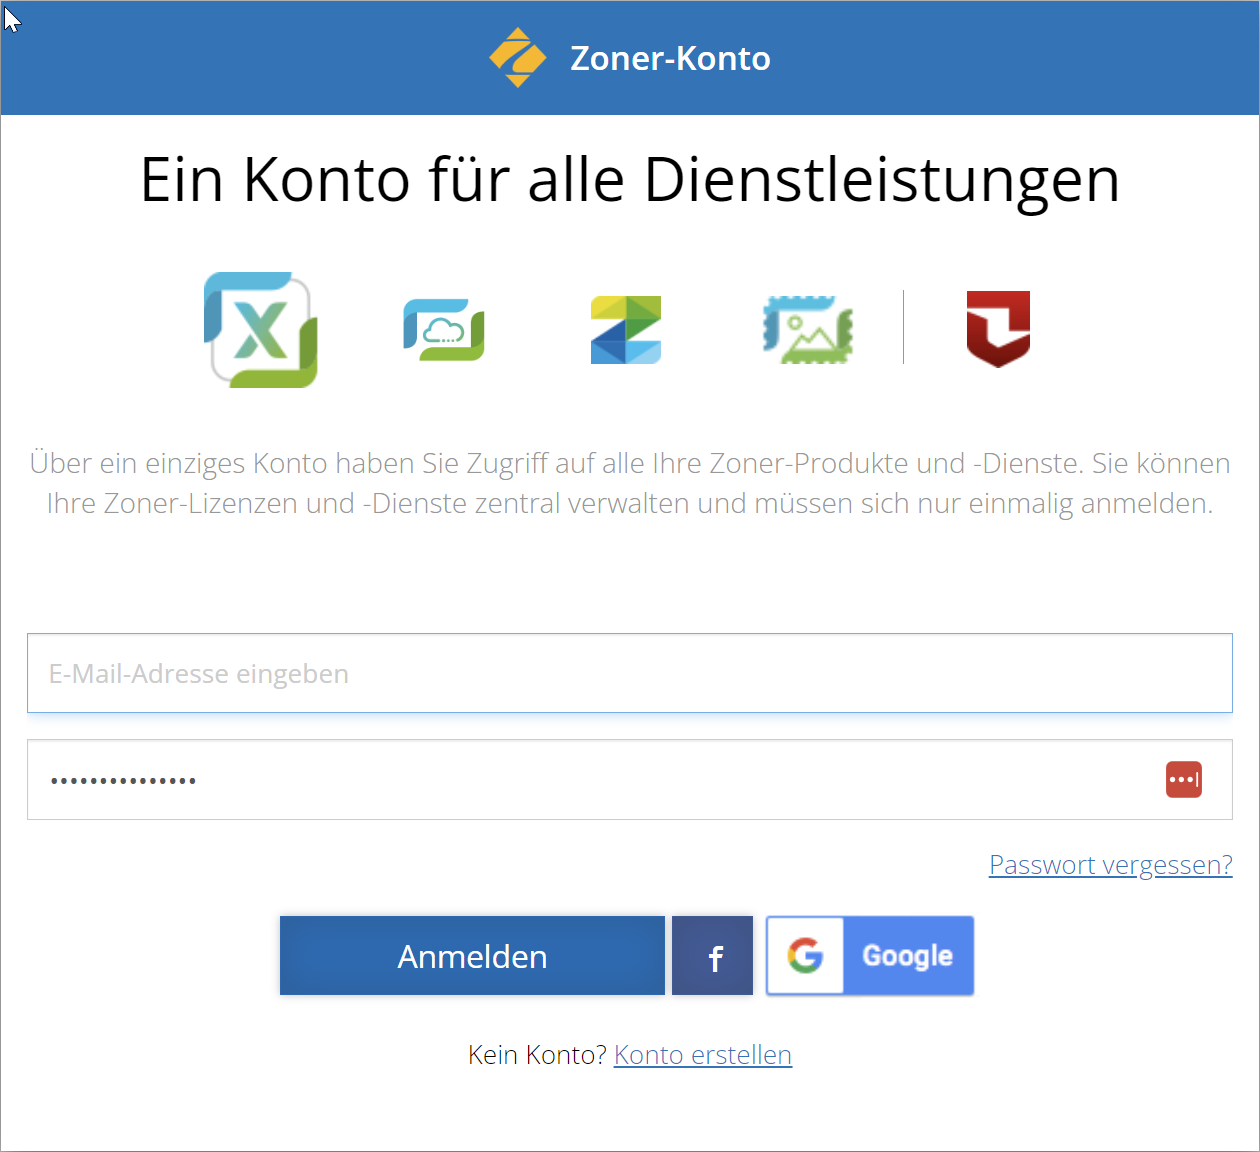
Task: Open the "Passwort vergessen?" link
Action: (x=1110, y=864)
